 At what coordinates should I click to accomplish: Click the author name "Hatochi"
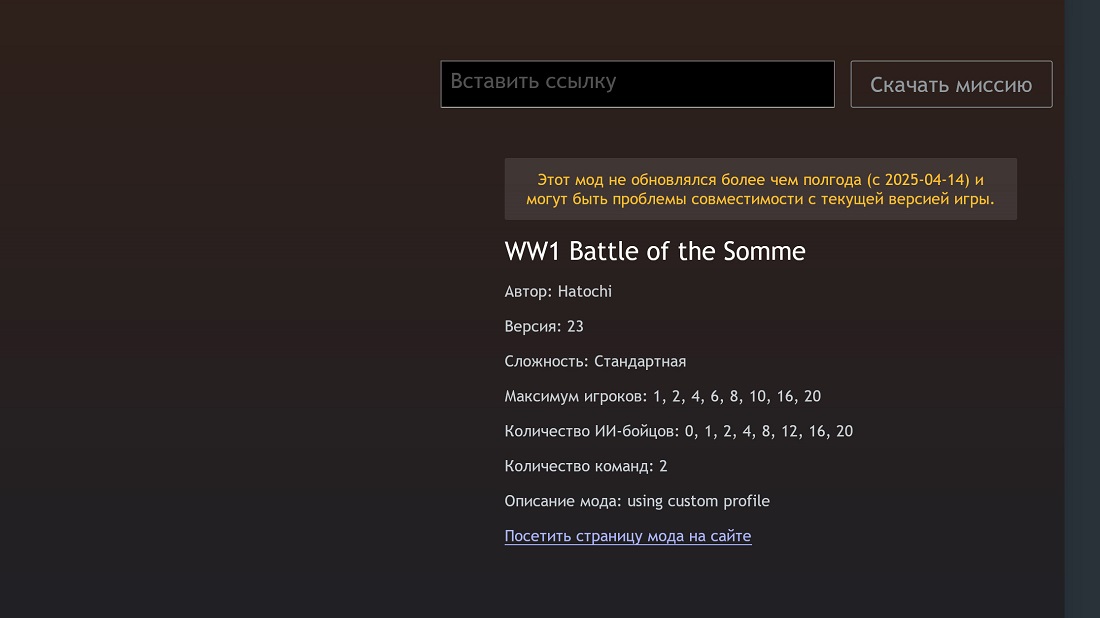tap(584, 292)
